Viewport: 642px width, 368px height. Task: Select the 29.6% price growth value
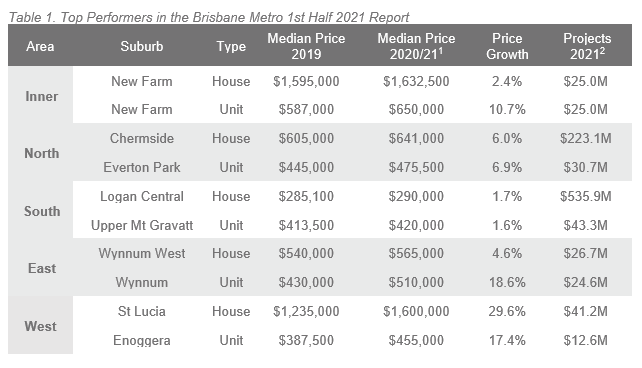click(x=507, y=312)
